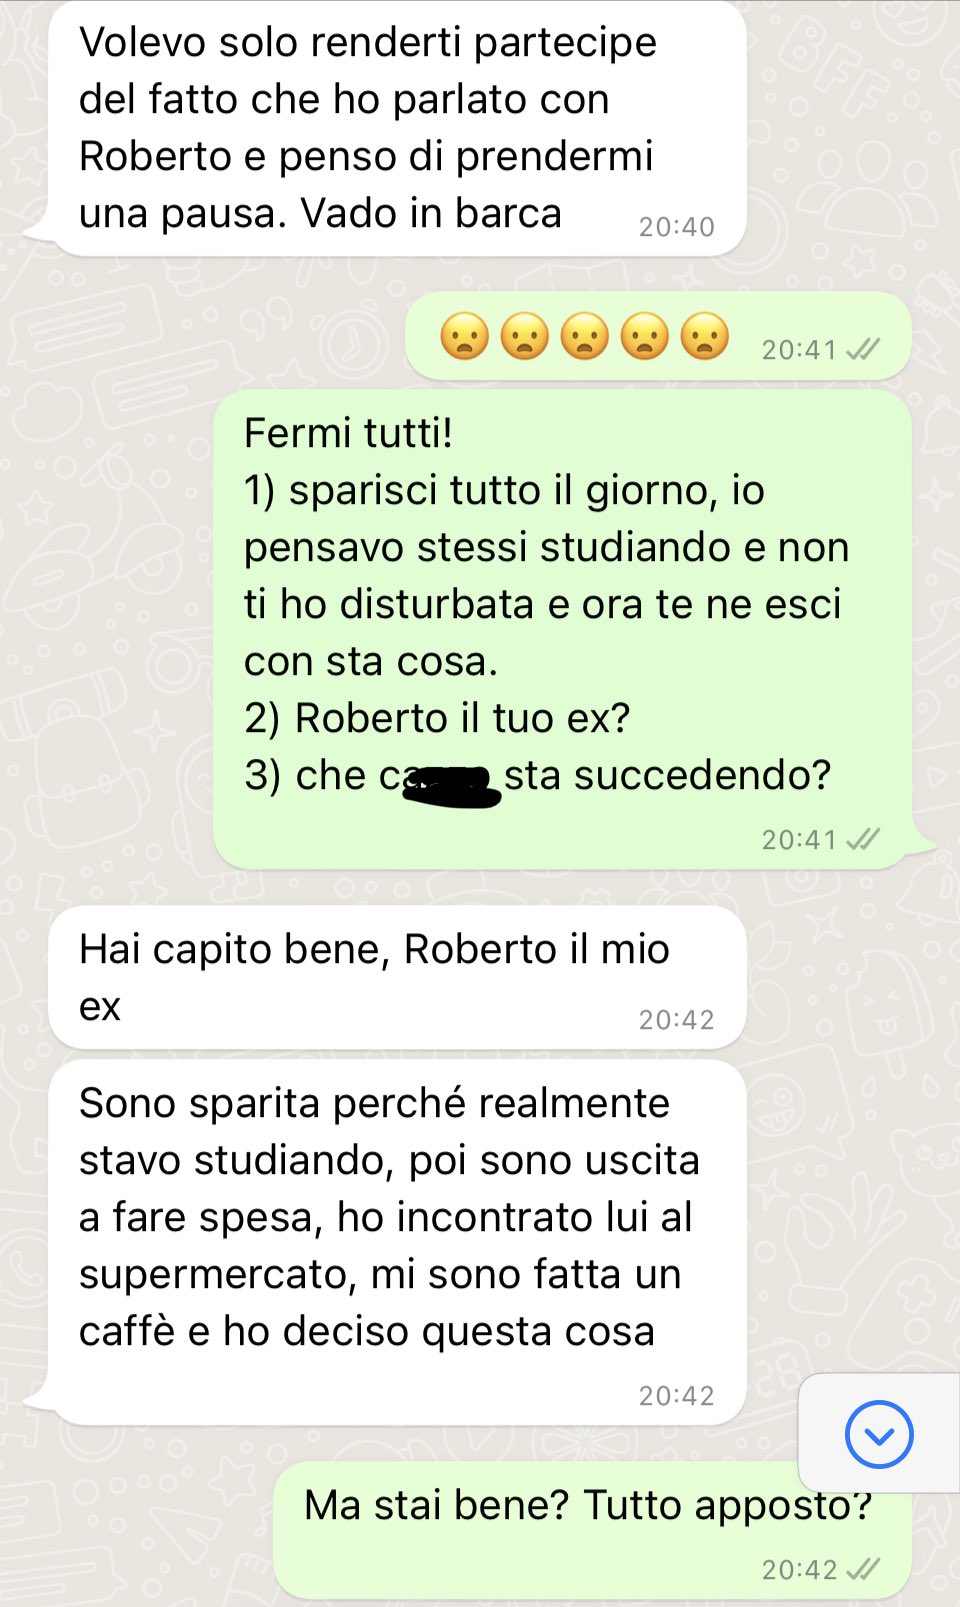Tap the third worried face emoji
Viewport: 960px width, 1607px height.
click(x=585, y=336)
